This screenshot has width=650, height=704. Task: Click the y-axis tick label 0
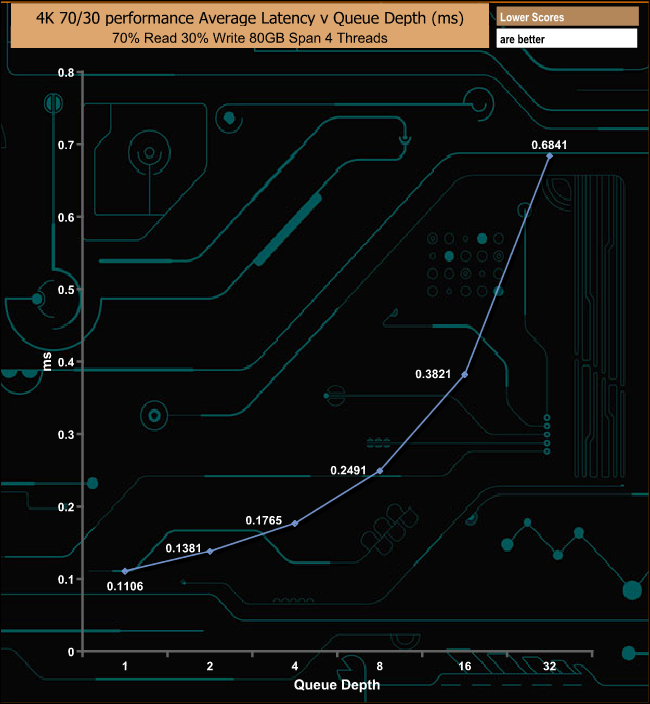pos(71,652)
